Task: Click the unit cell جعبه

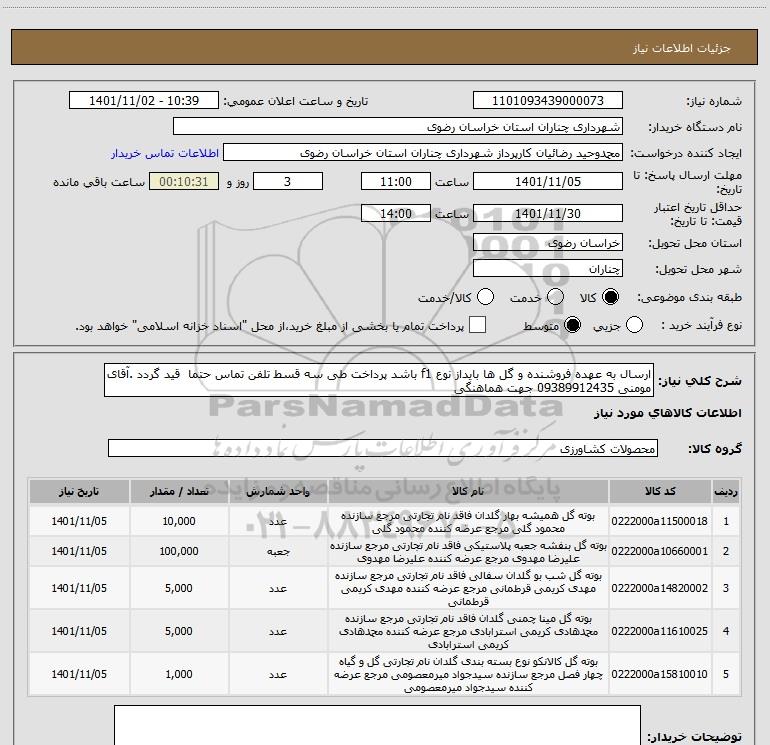Action: (x=278, y=552)
